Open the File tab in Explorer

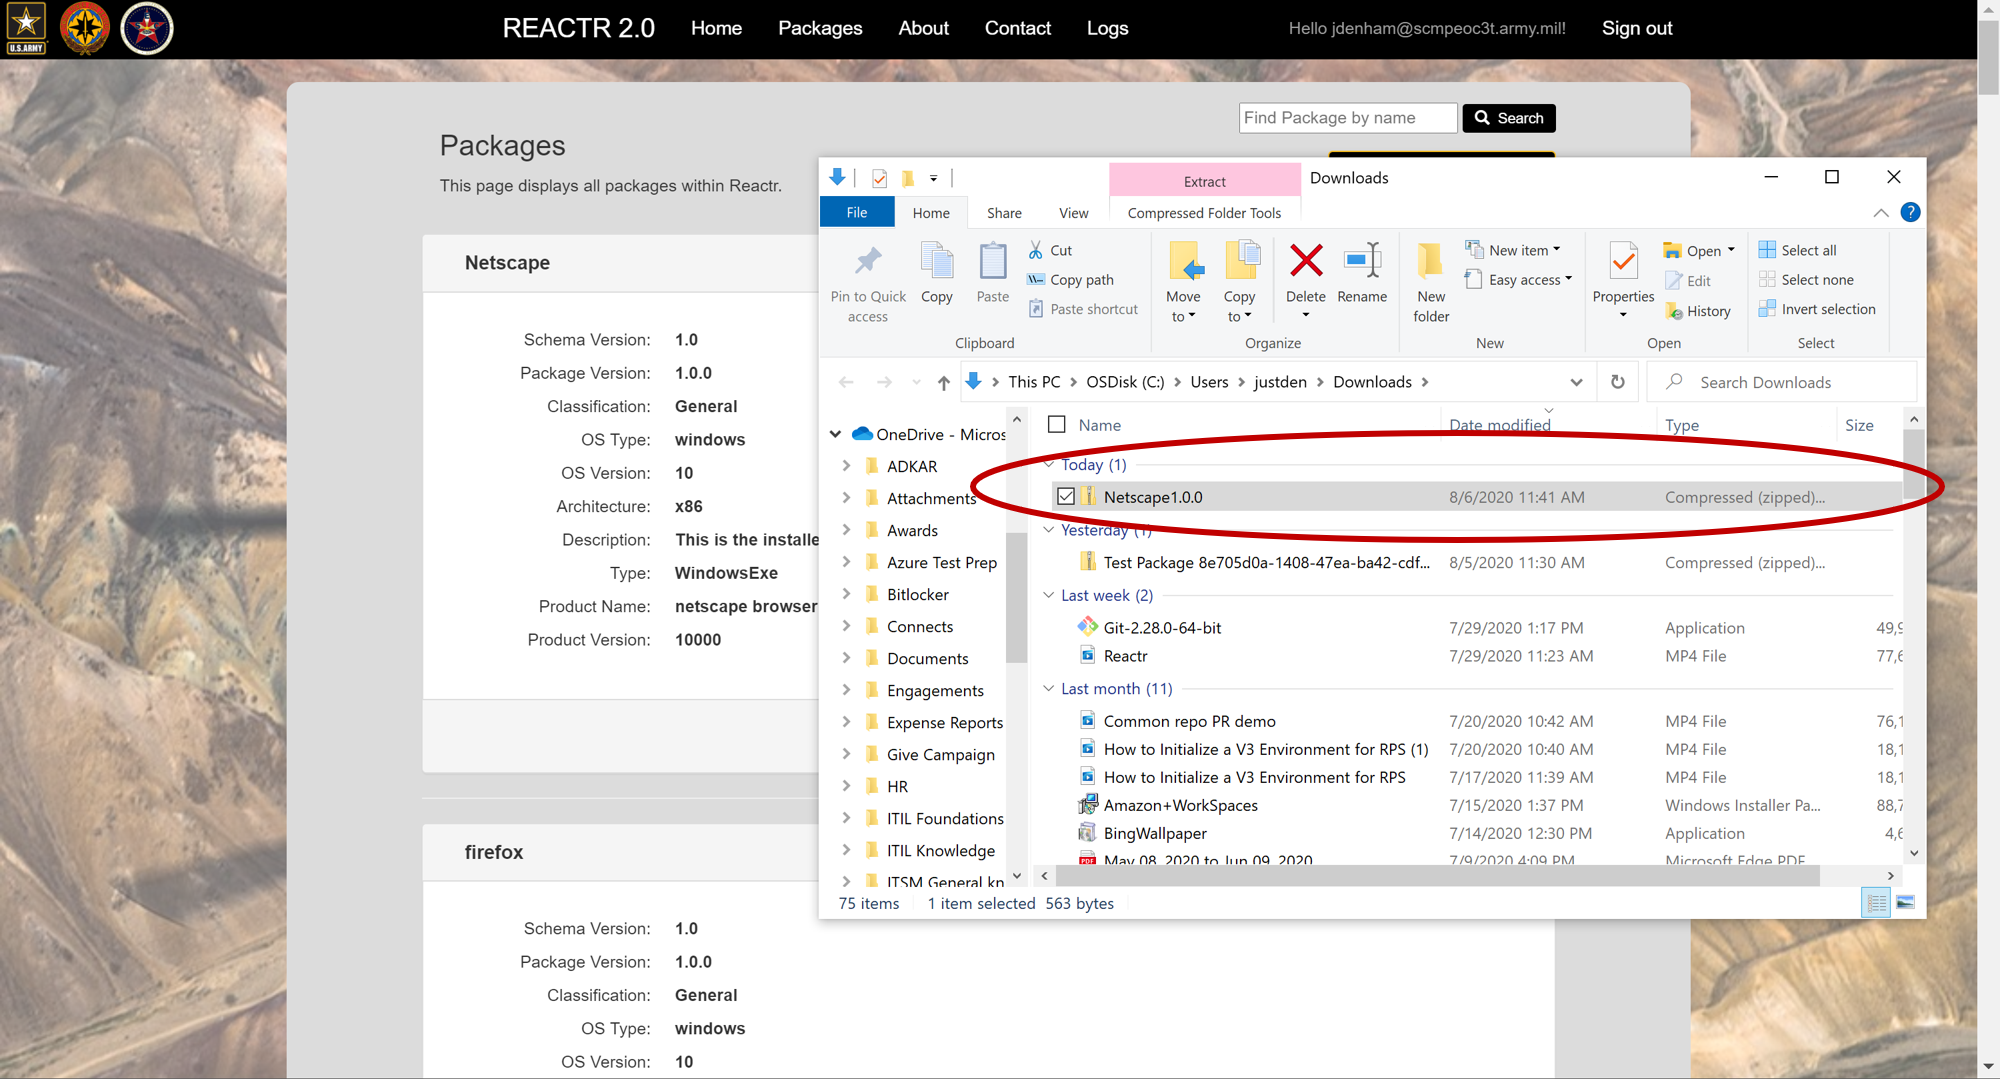[857, 212]
